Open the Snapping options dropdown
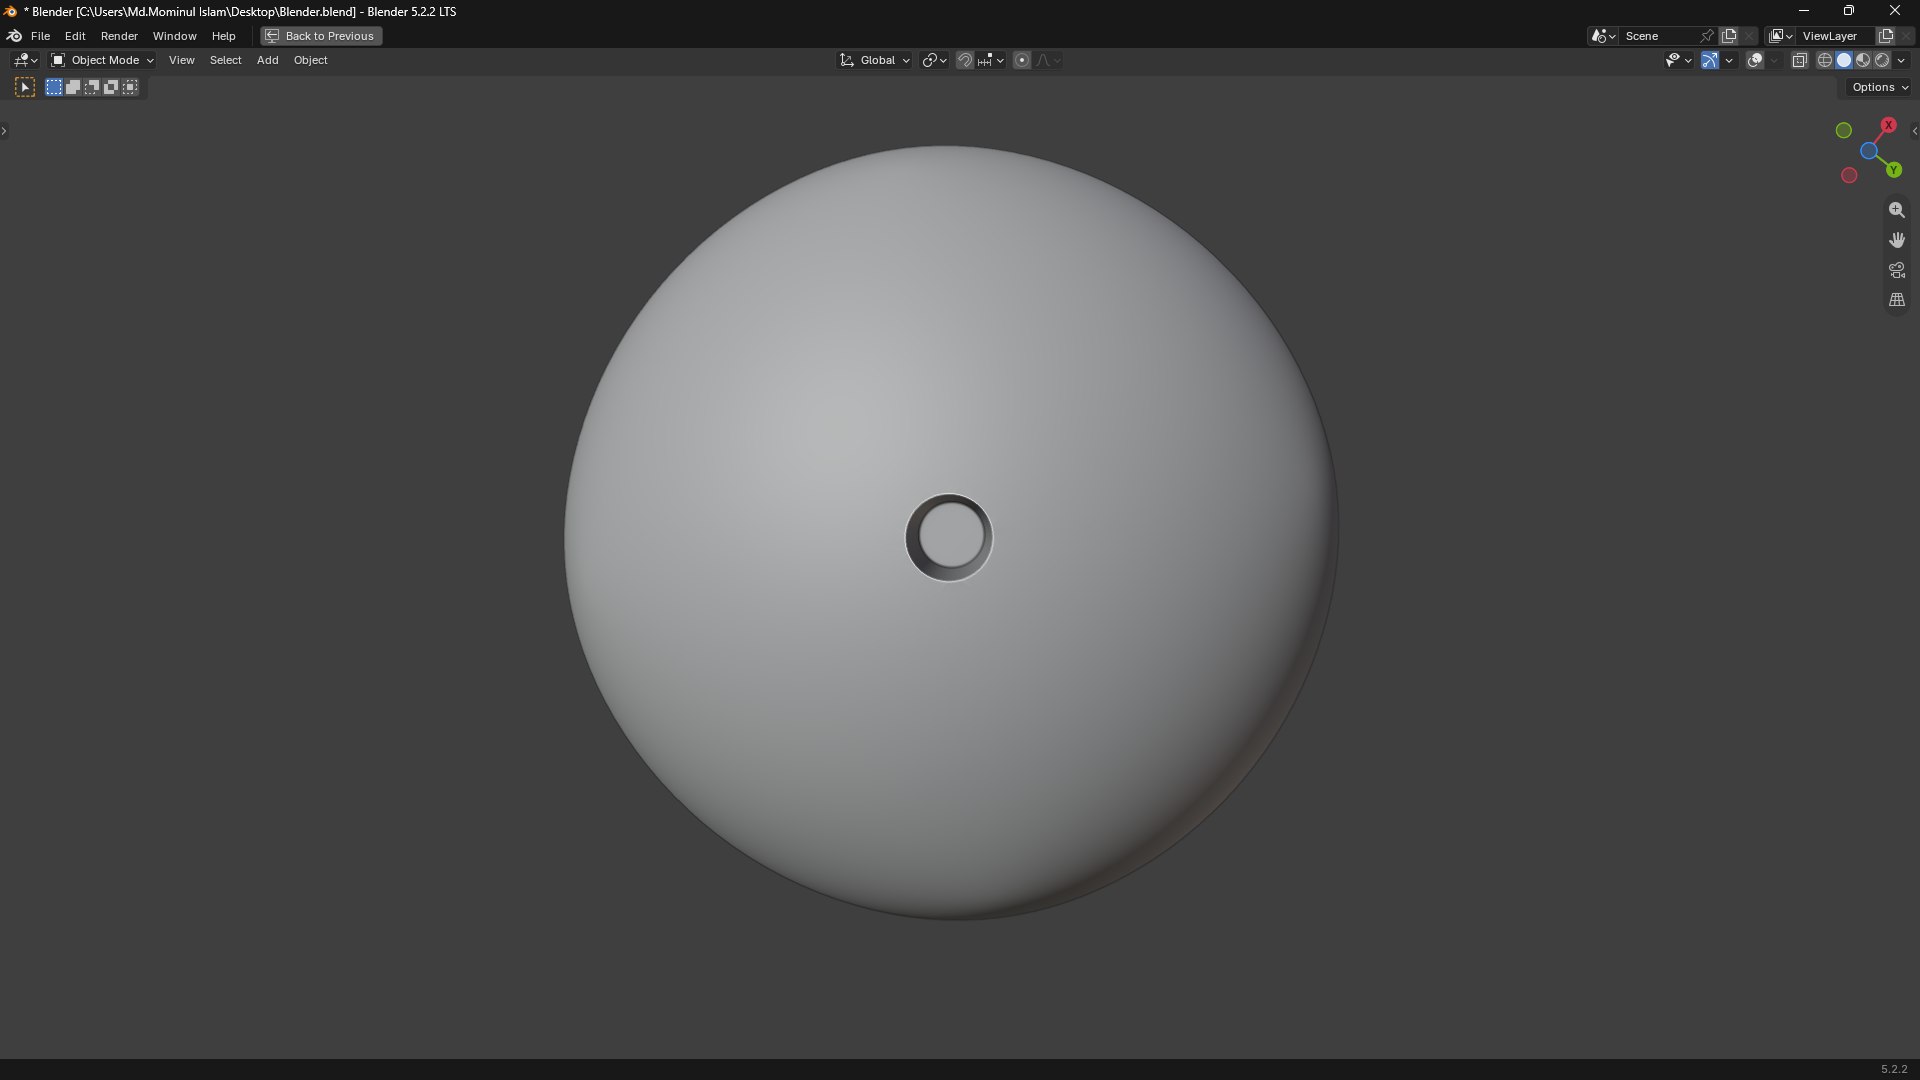The image size is (1920, 1080). 992,61
